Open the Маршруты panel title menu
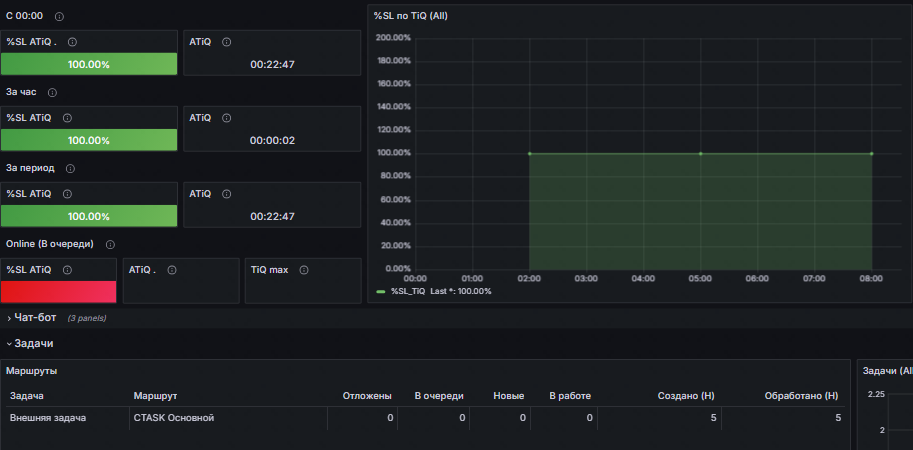The height and width of the screenshot is (450, 913). (x=31, y=371)
